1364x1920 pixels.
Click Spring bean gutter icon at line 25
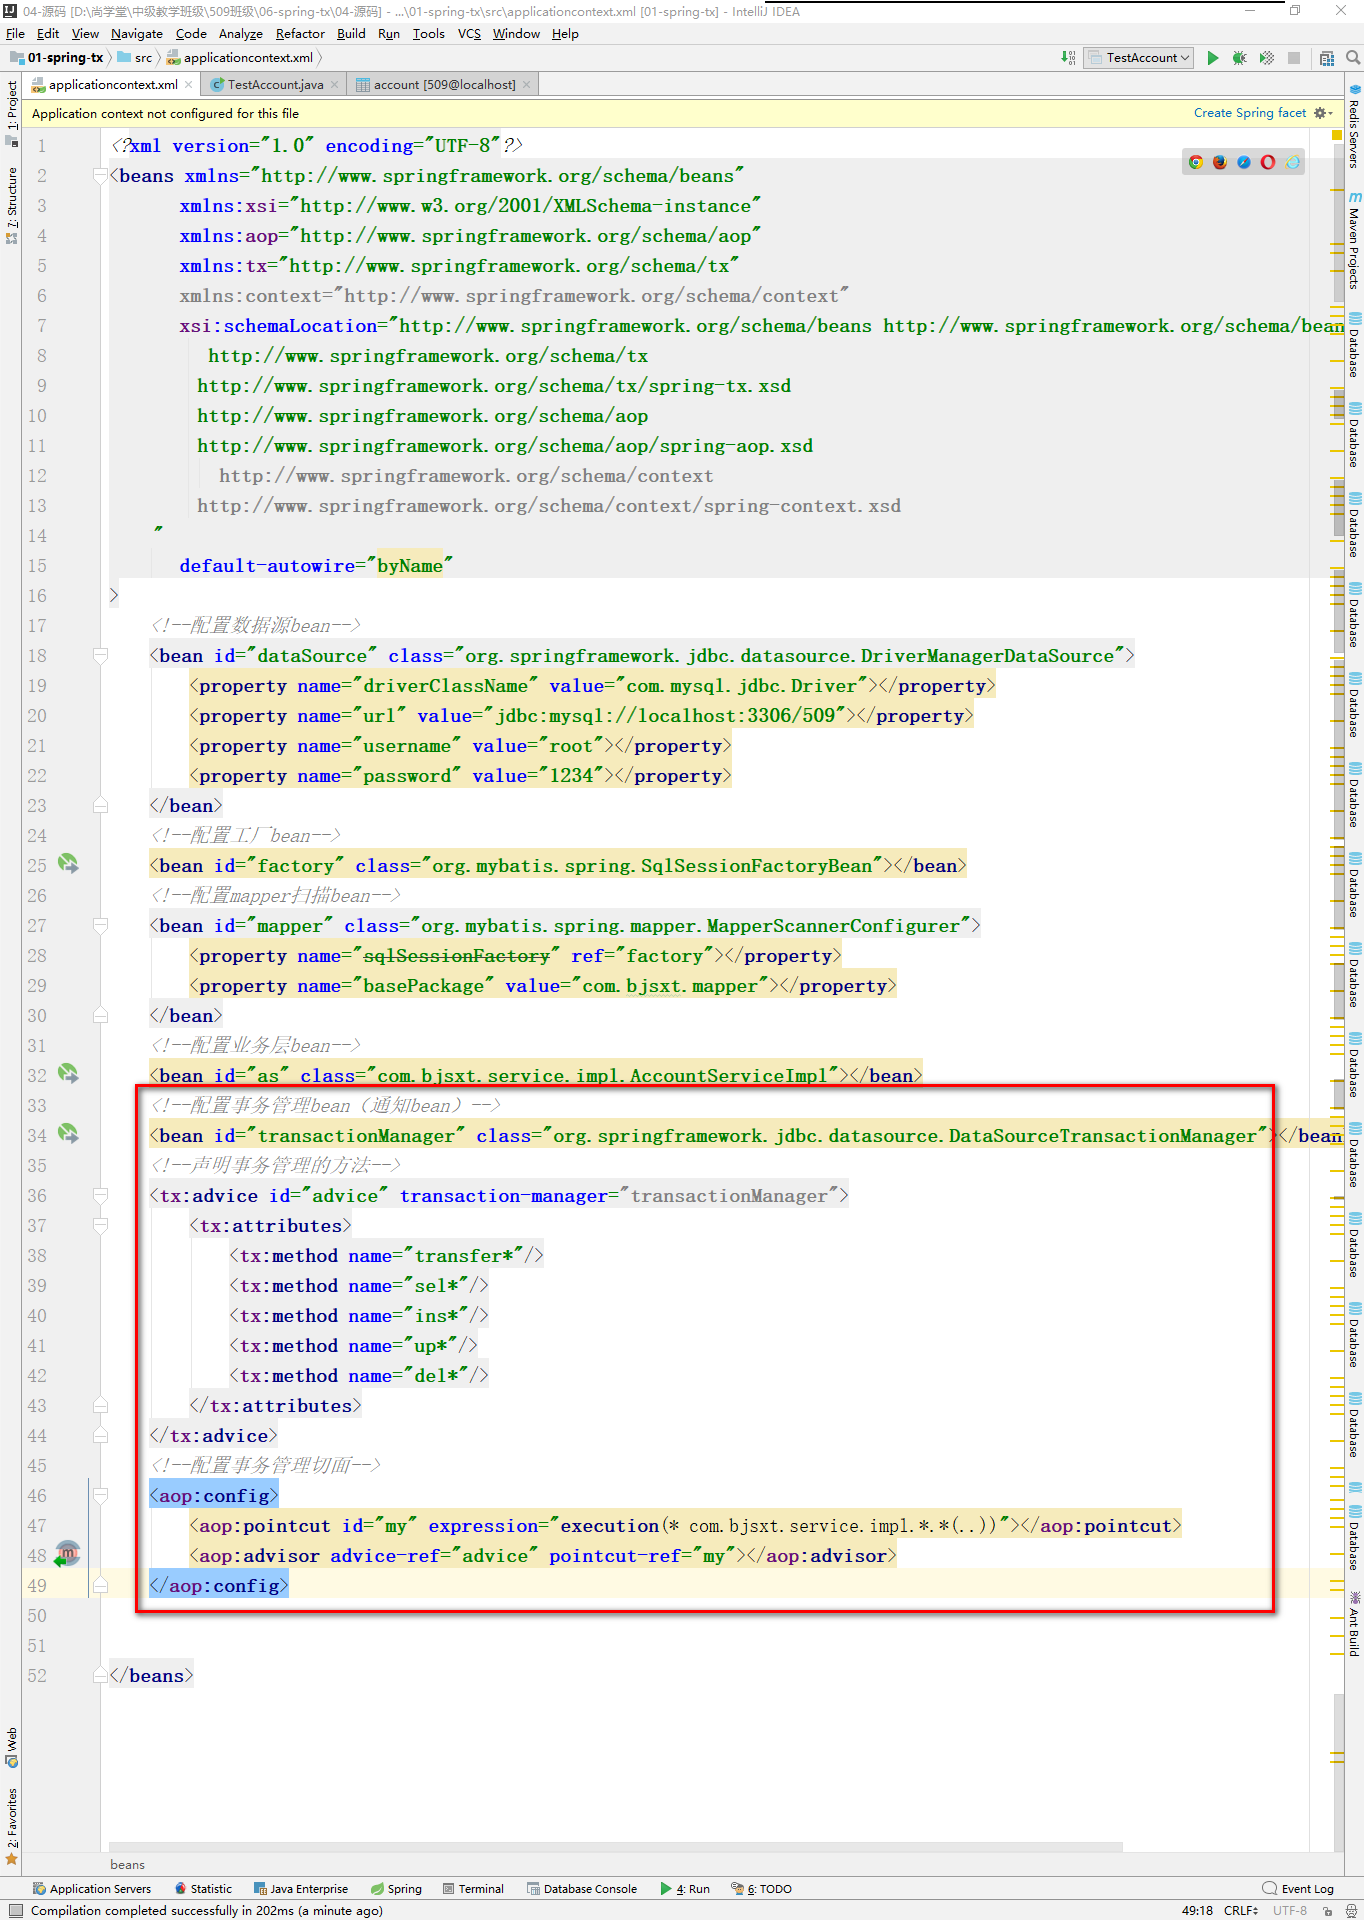point(68,864)
